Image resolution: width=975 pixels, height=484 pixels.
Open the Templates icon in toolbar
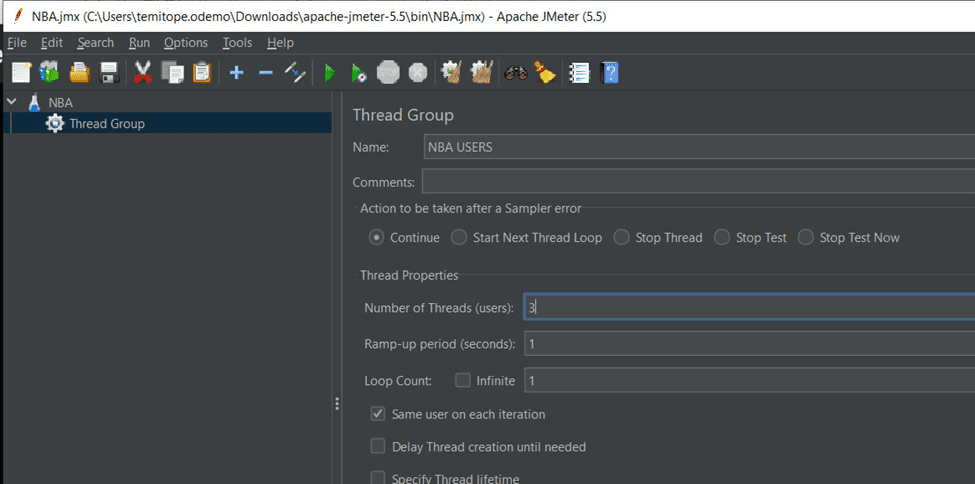click(x=49, y=72)
